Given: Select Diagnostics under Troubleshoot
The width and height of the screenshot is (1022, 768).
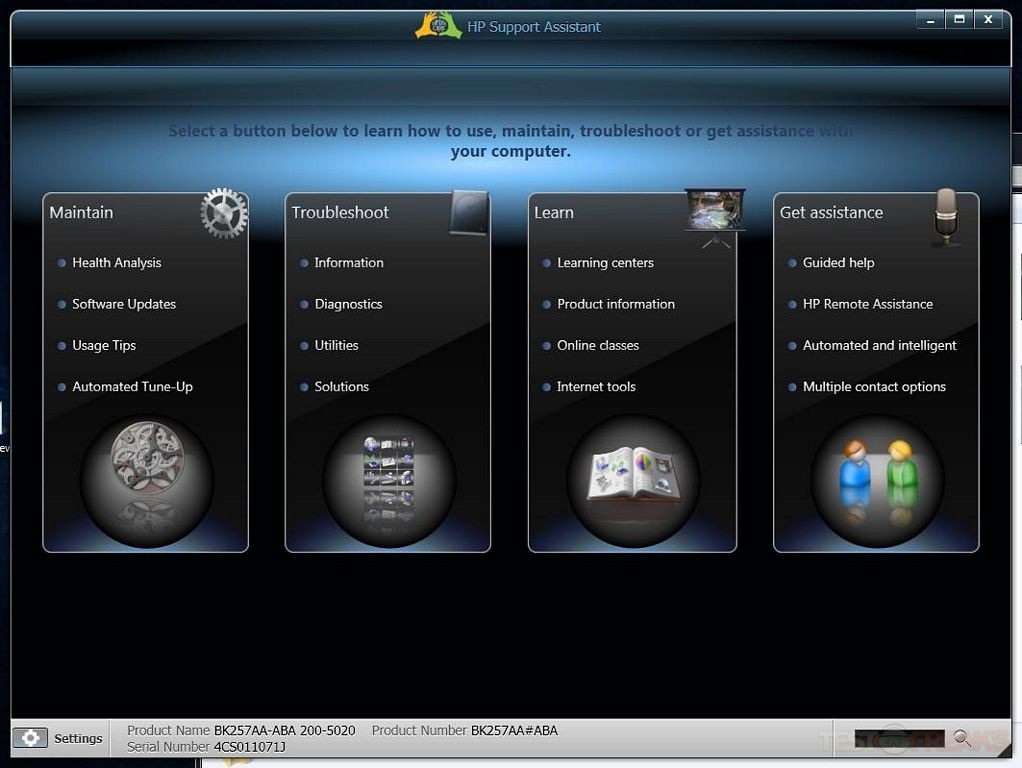Looking at the screenshot, I should 348,304.
